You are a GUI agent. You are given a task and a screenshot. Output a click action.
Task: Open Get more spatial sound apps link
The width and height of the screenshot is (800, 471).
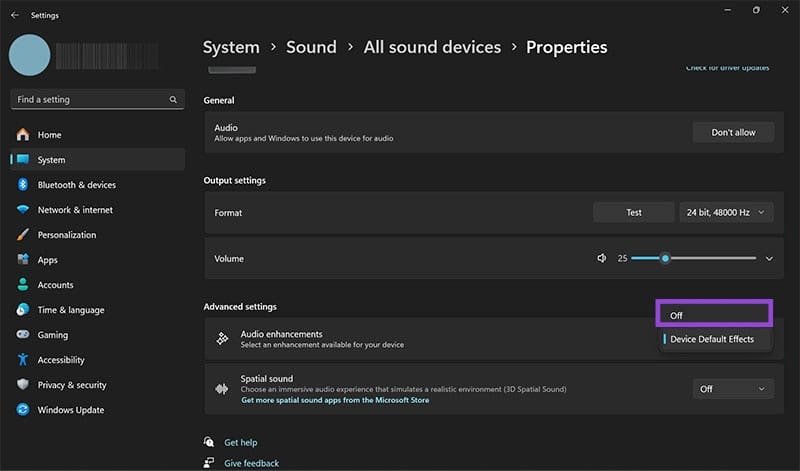335,400
